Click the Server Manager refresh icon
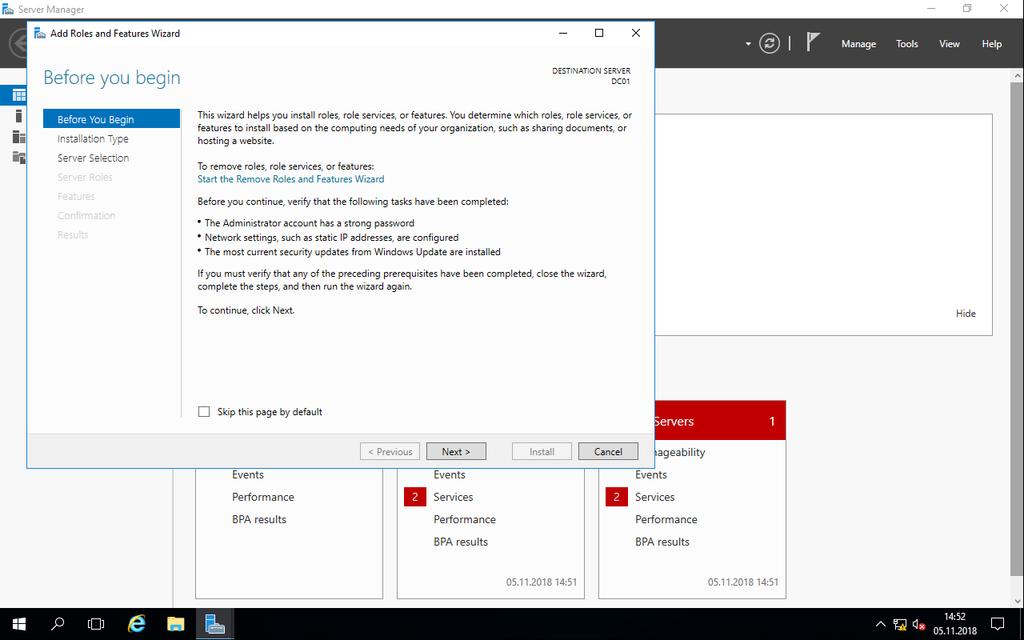The image size is (1024, 640). tap(769, 44)
